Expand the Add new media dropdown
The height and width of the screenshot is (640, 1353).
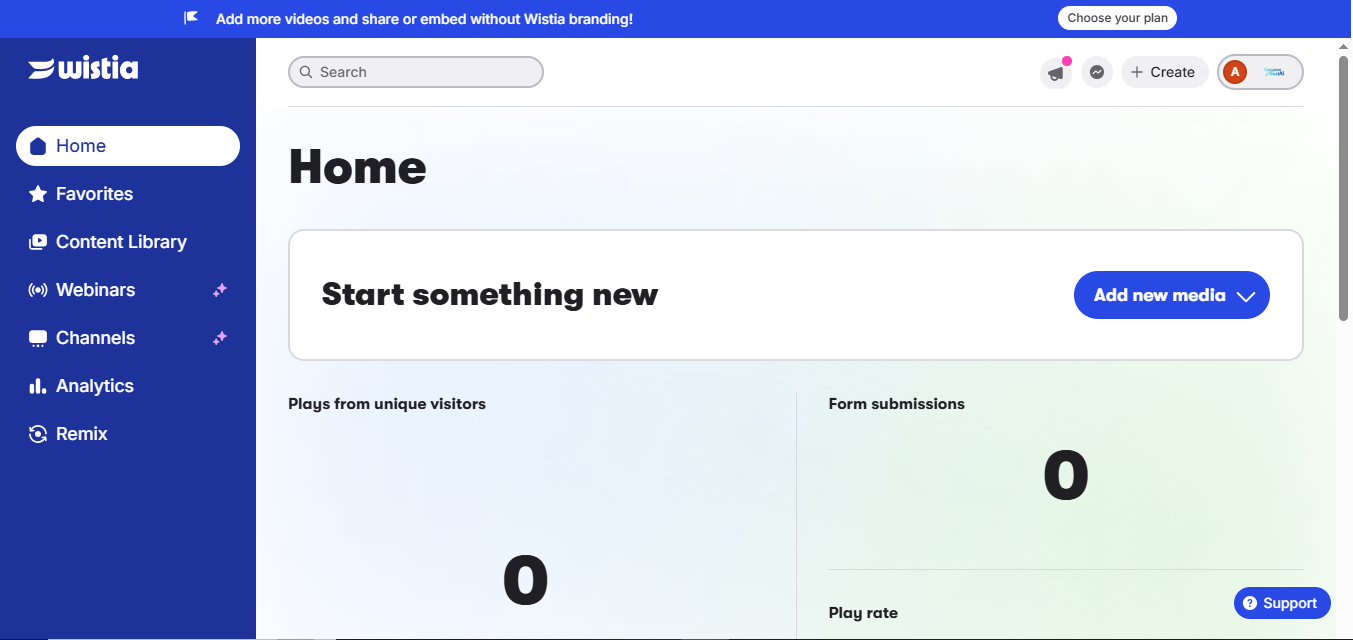click(x=1172, y=295)
